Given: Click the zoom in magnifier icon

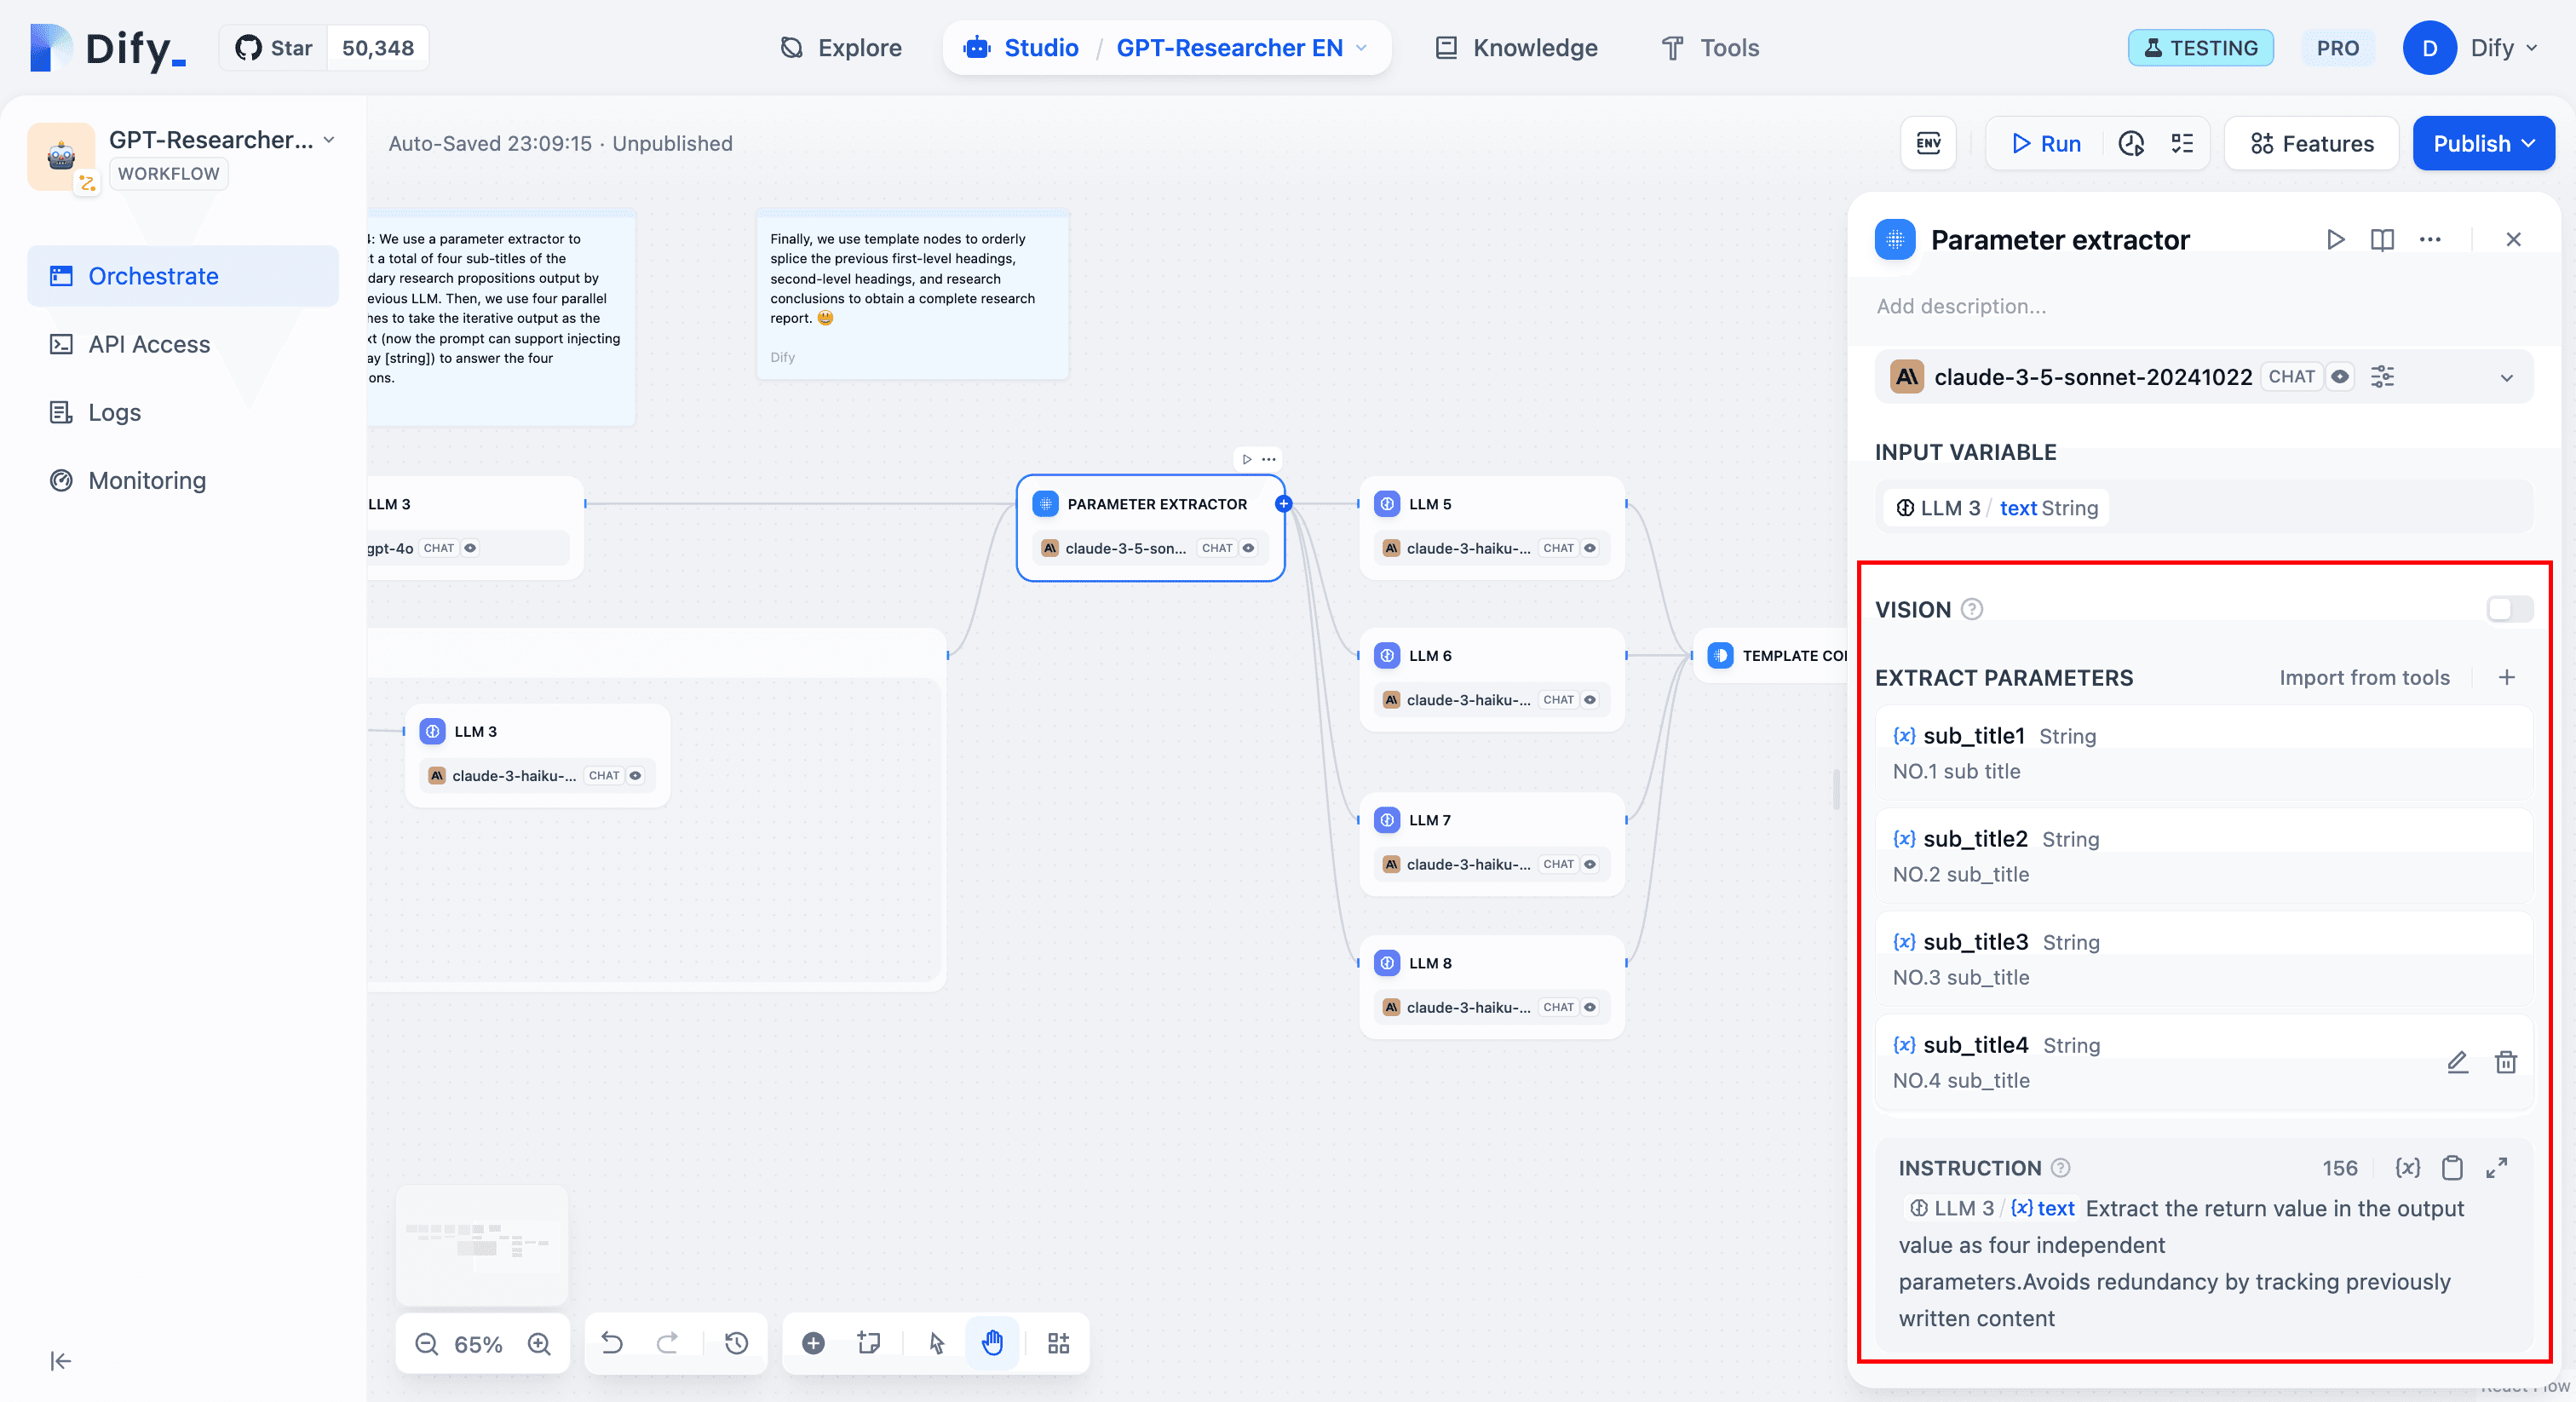Looking at the screenshot, I should pyautogui.click(x=539, y=1343).
